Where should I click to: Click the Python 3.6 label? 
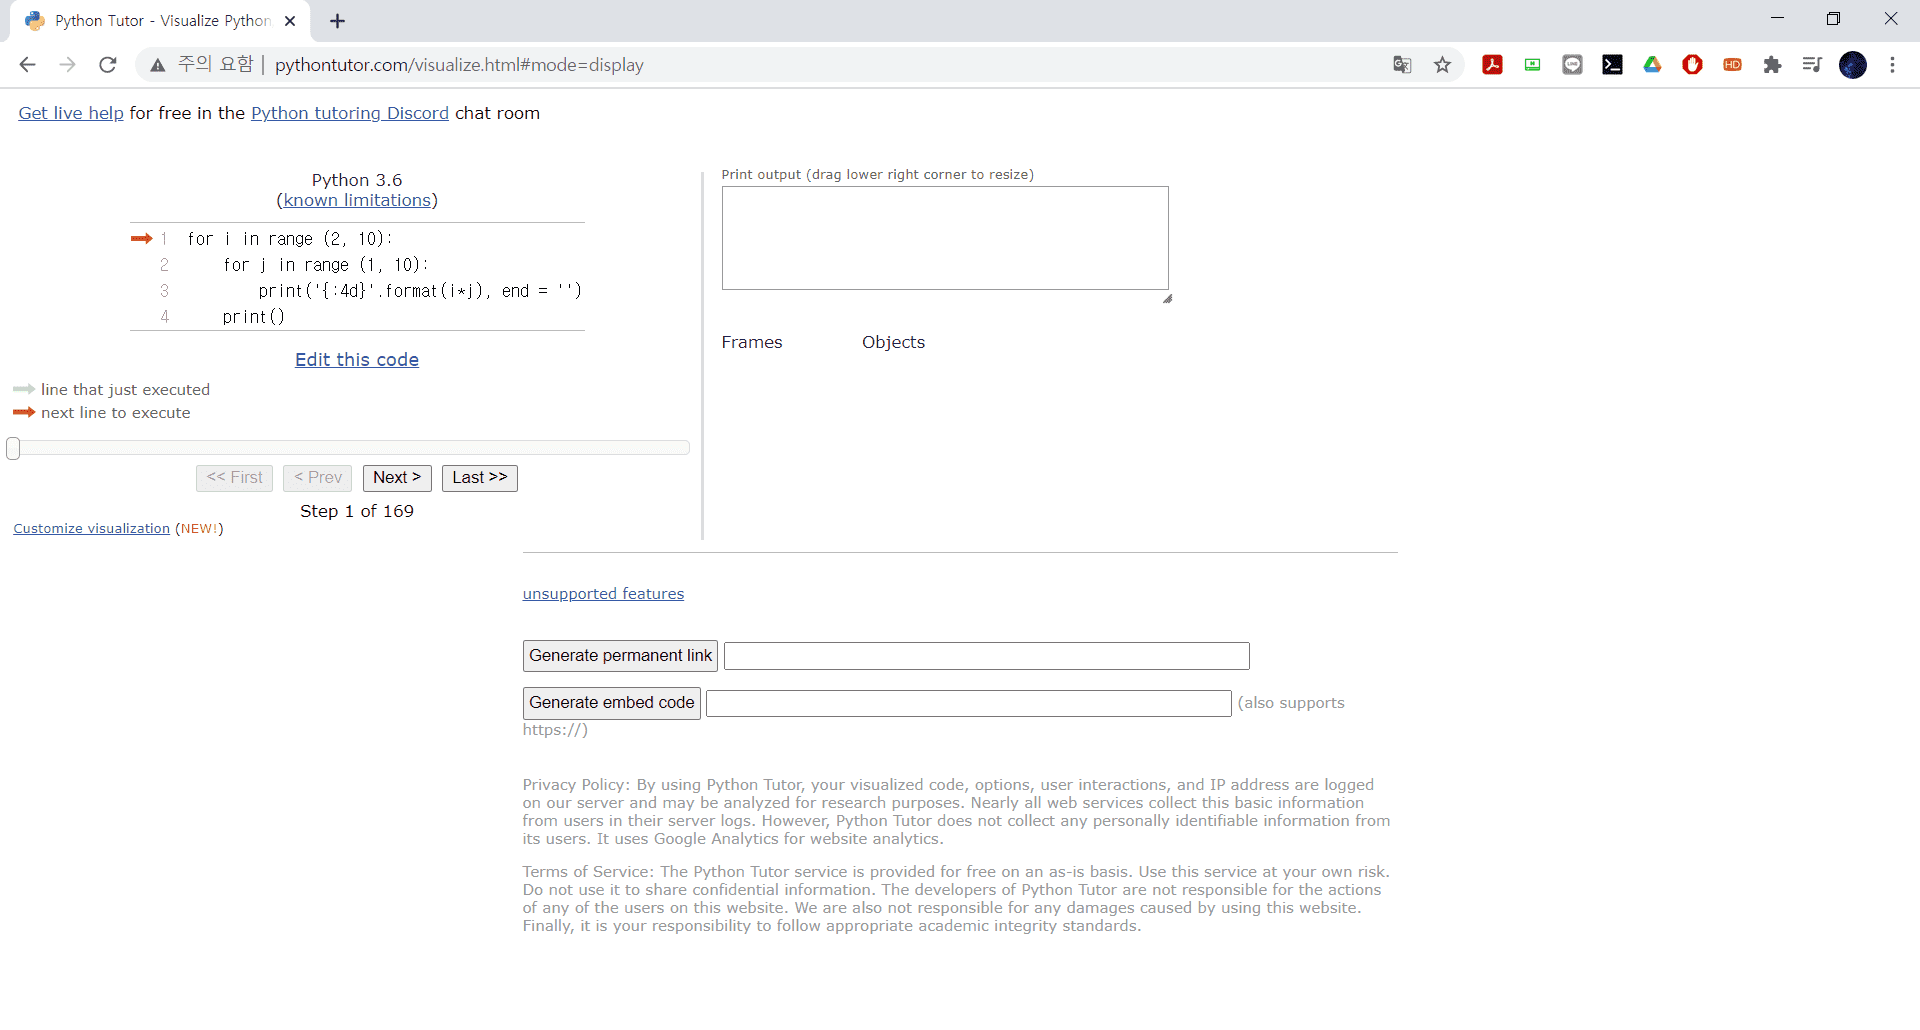tap(357, 180)
